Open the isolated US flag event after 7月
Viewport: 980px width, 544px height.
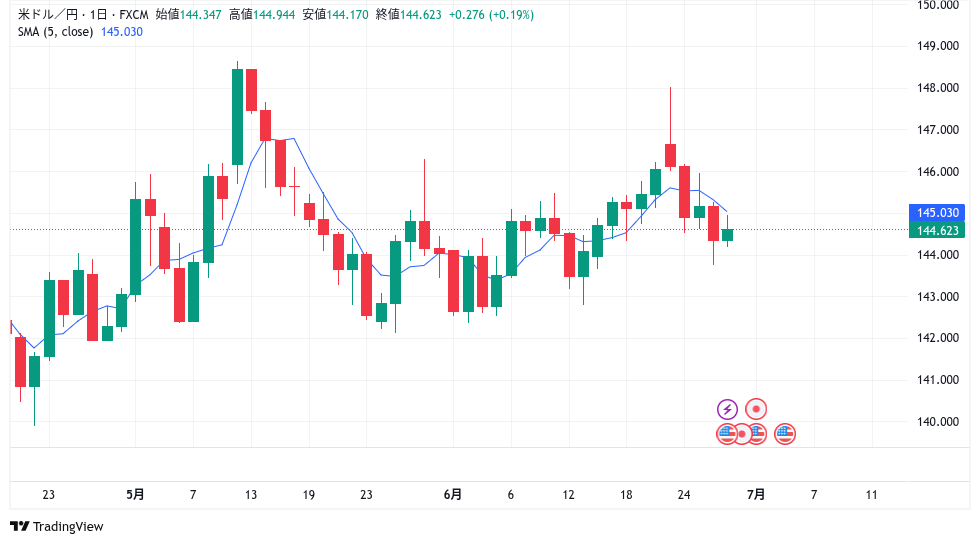click(785, 433)
